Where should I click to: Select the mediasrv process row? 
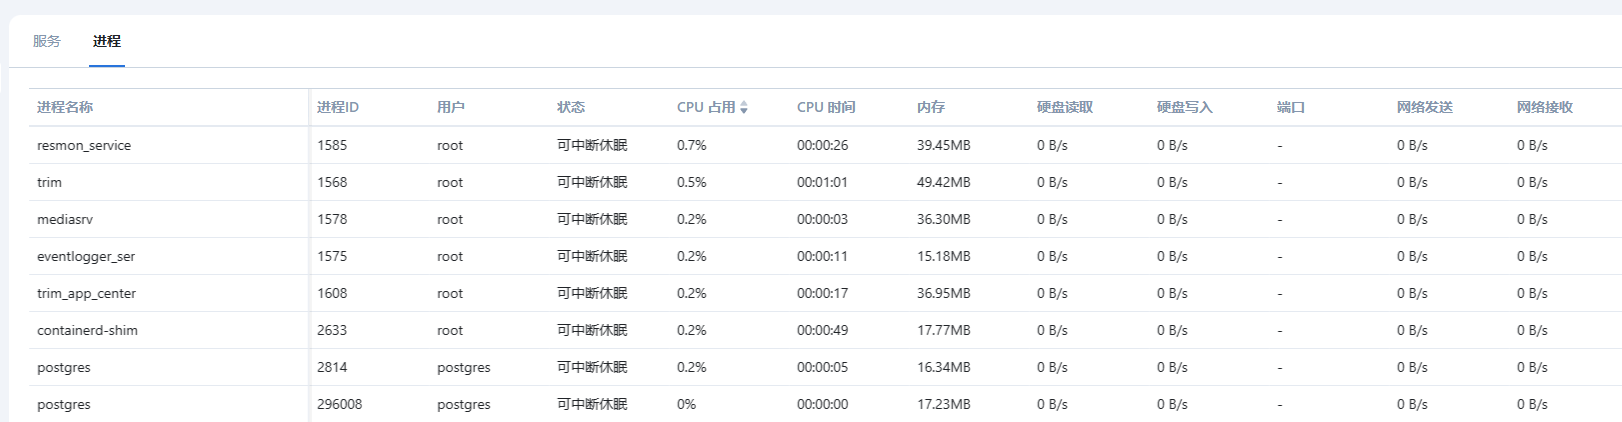pyautogui.click(x=65, y=220)
